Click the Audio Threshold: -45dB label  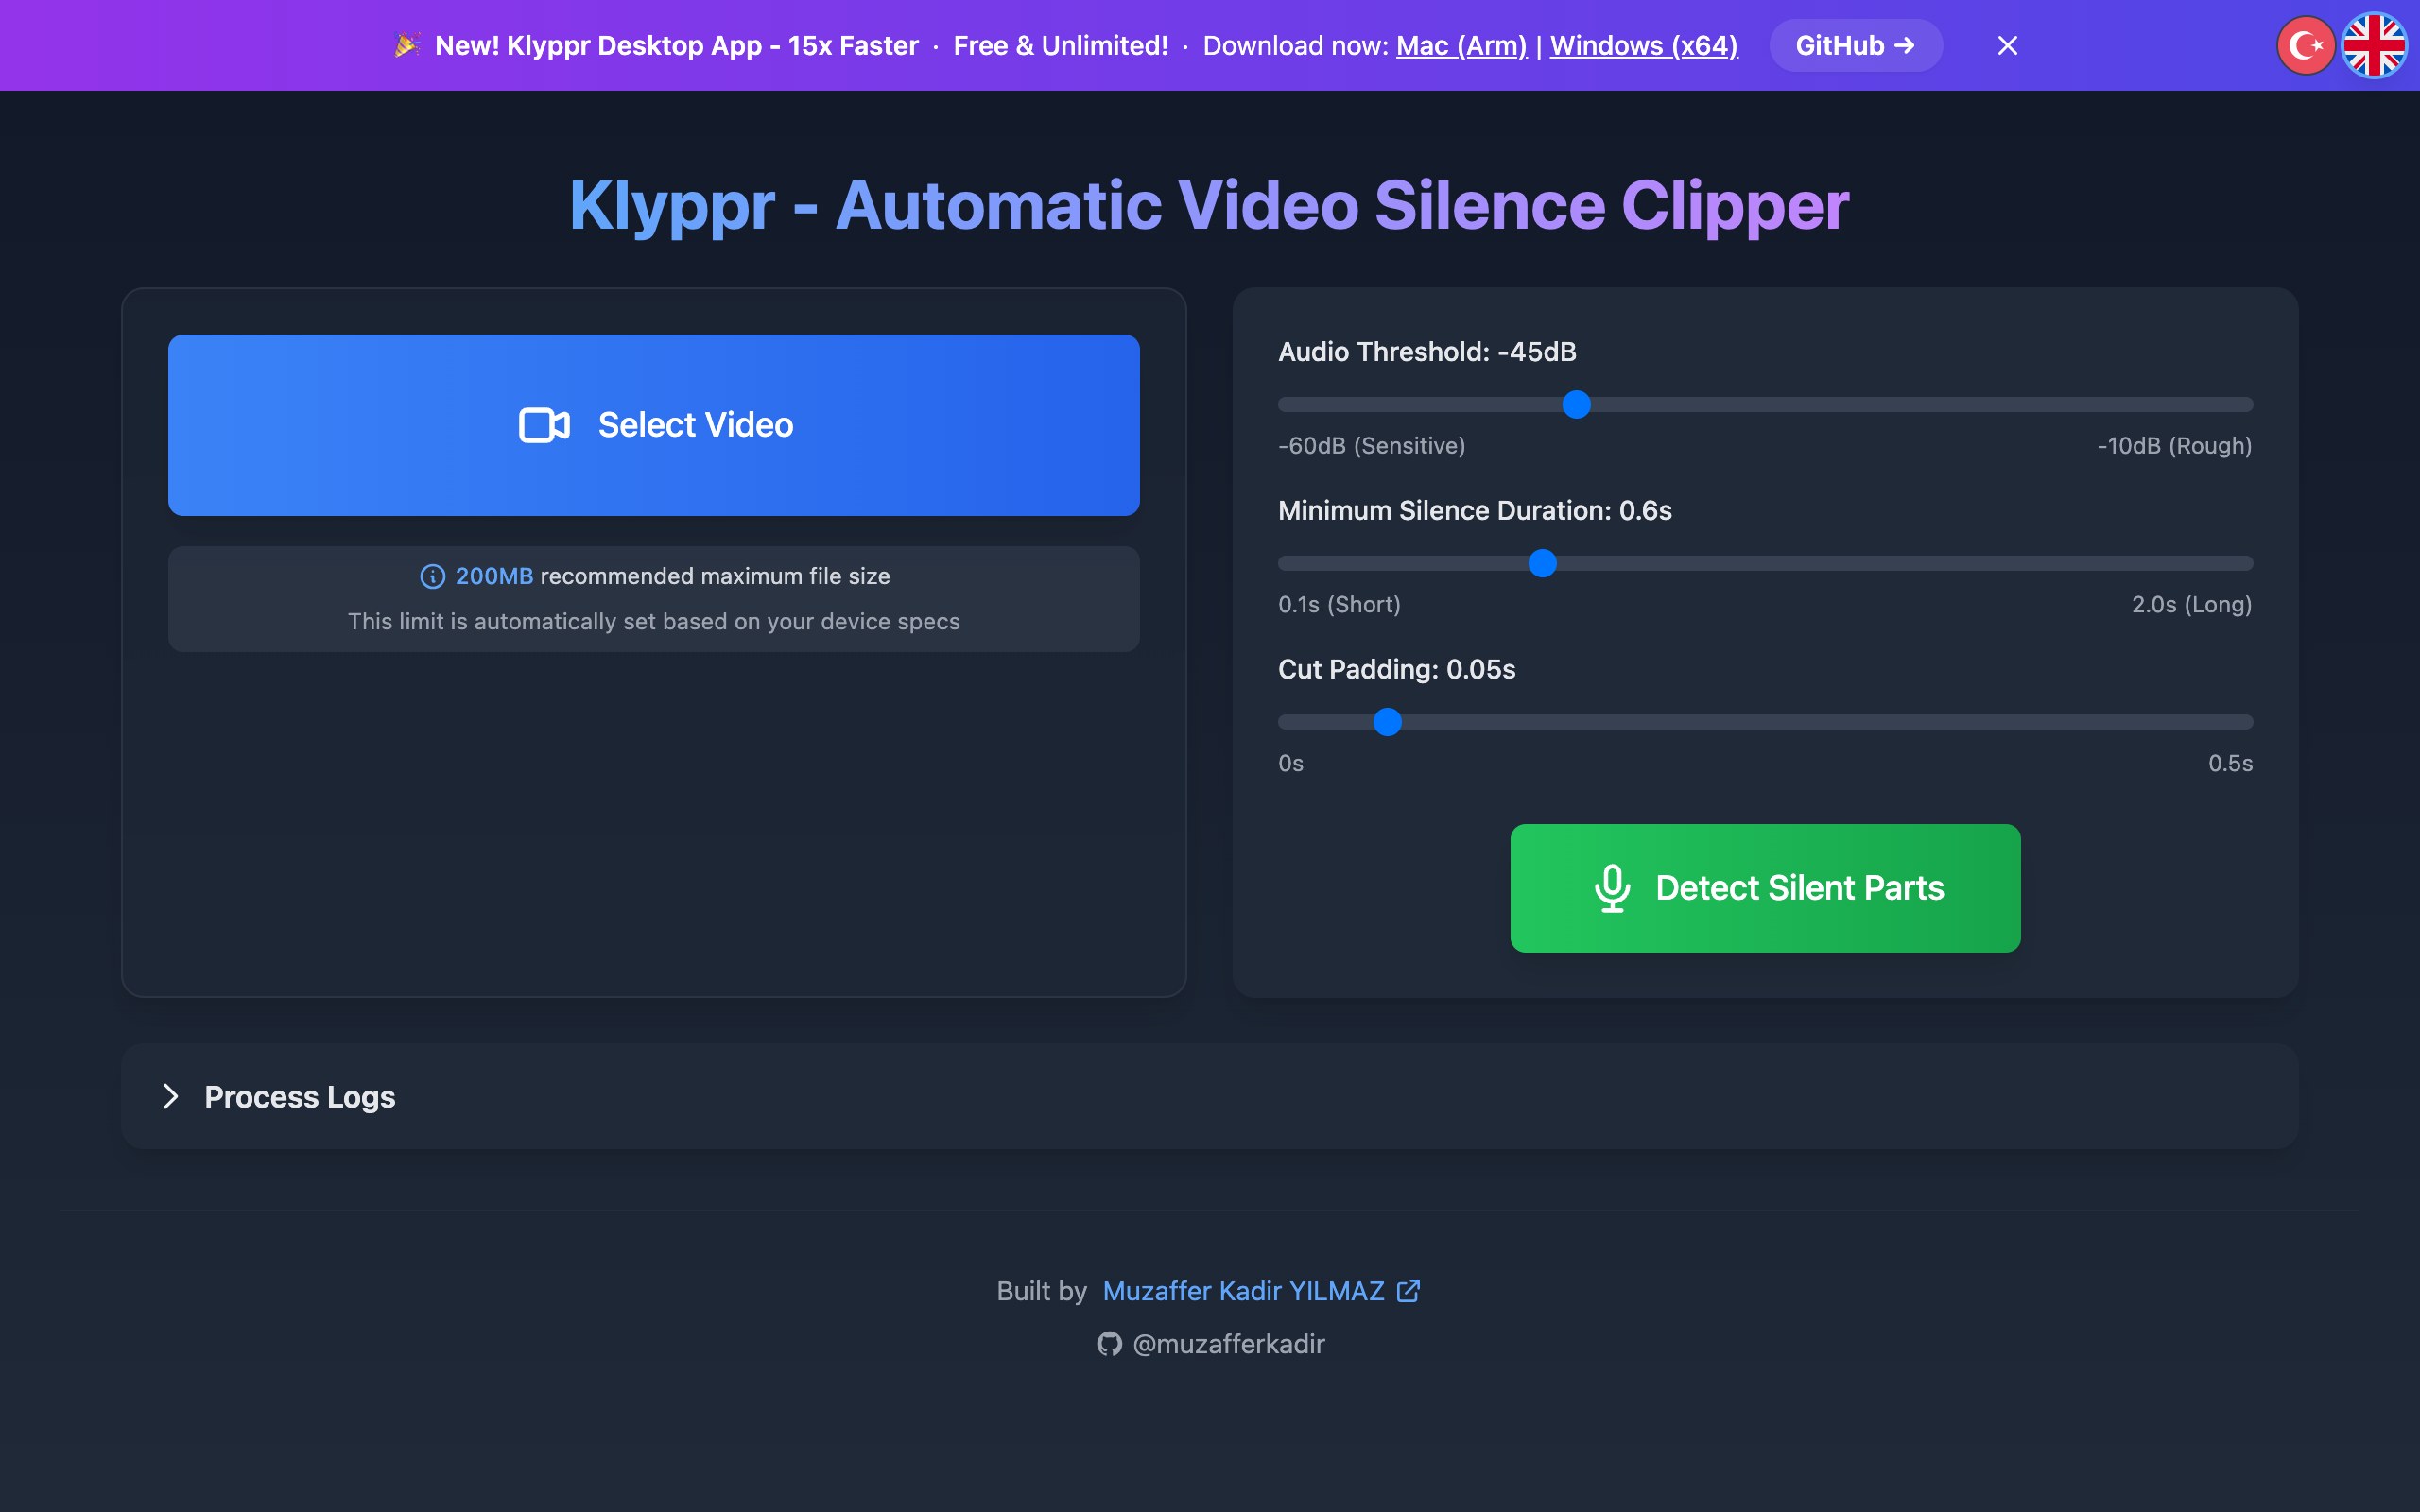coord(1427,352)
